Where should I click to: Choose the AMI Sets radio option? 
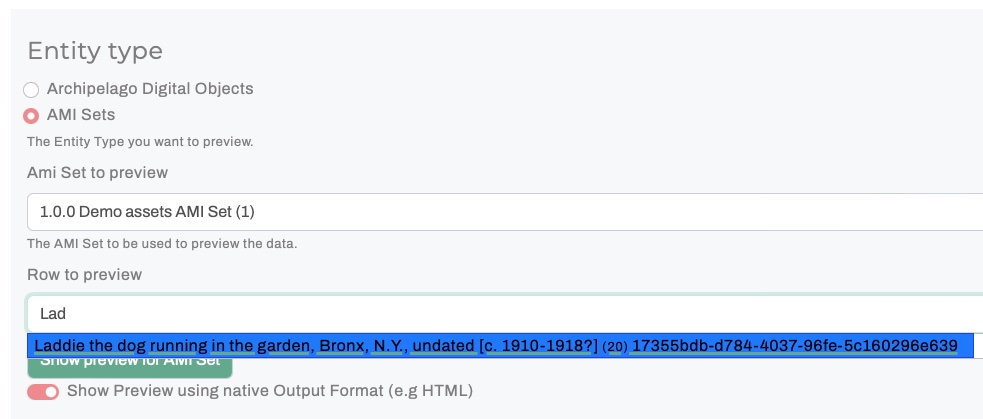tap(32, 115)
